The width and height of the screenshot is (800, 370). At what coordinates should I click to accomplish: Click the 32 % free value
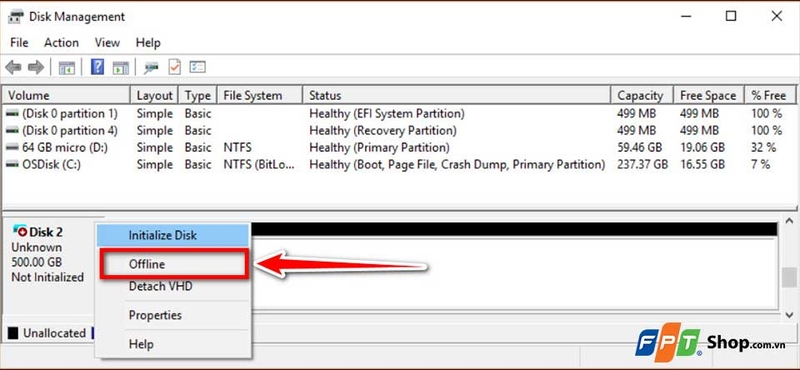(x=763, y=148)
